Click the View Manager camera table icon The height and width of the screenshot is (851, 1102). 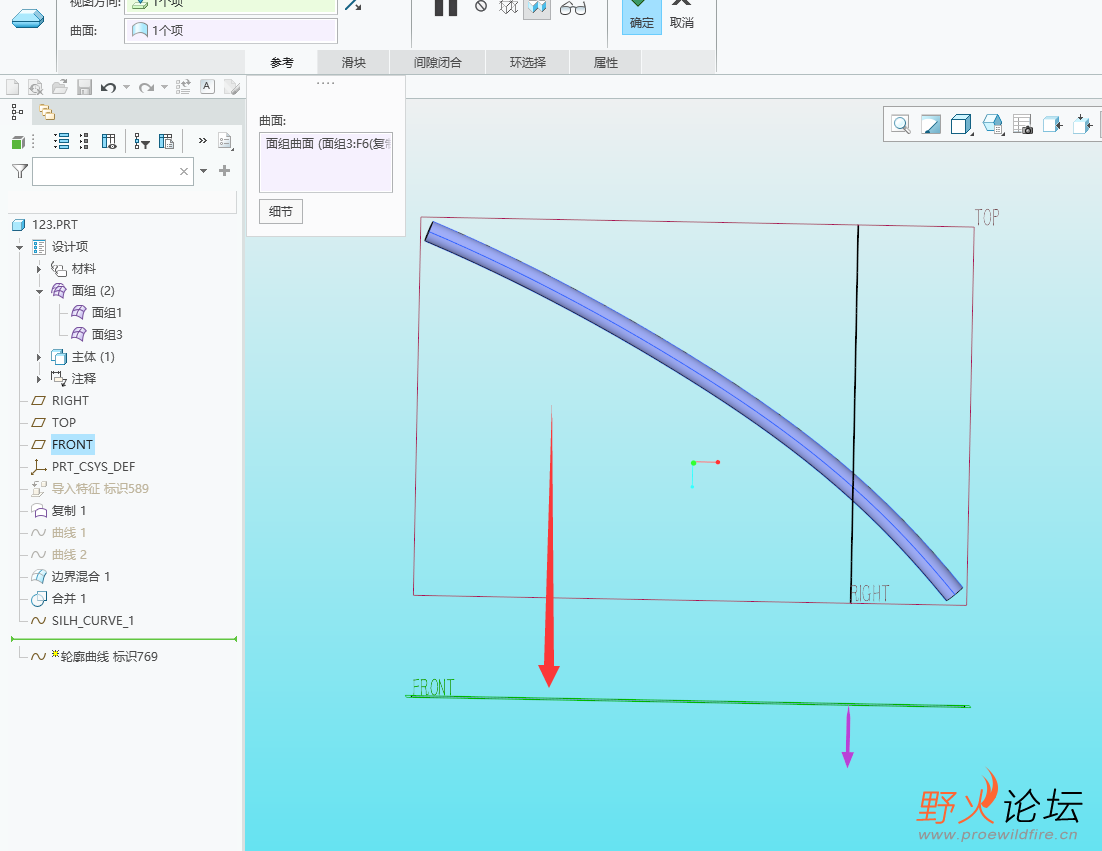(x=1023, y=125)
